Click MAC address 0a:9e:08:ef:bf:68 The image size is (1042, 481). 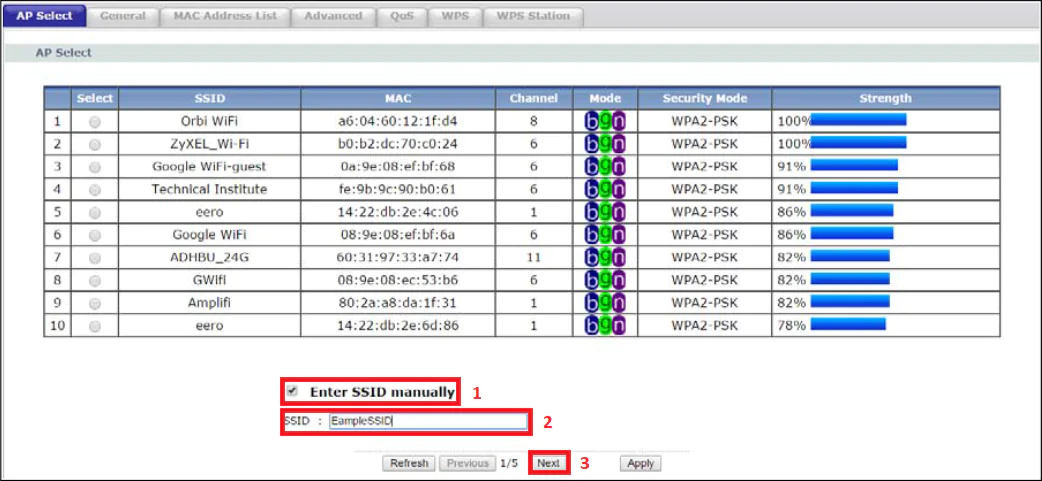[398, 167]
